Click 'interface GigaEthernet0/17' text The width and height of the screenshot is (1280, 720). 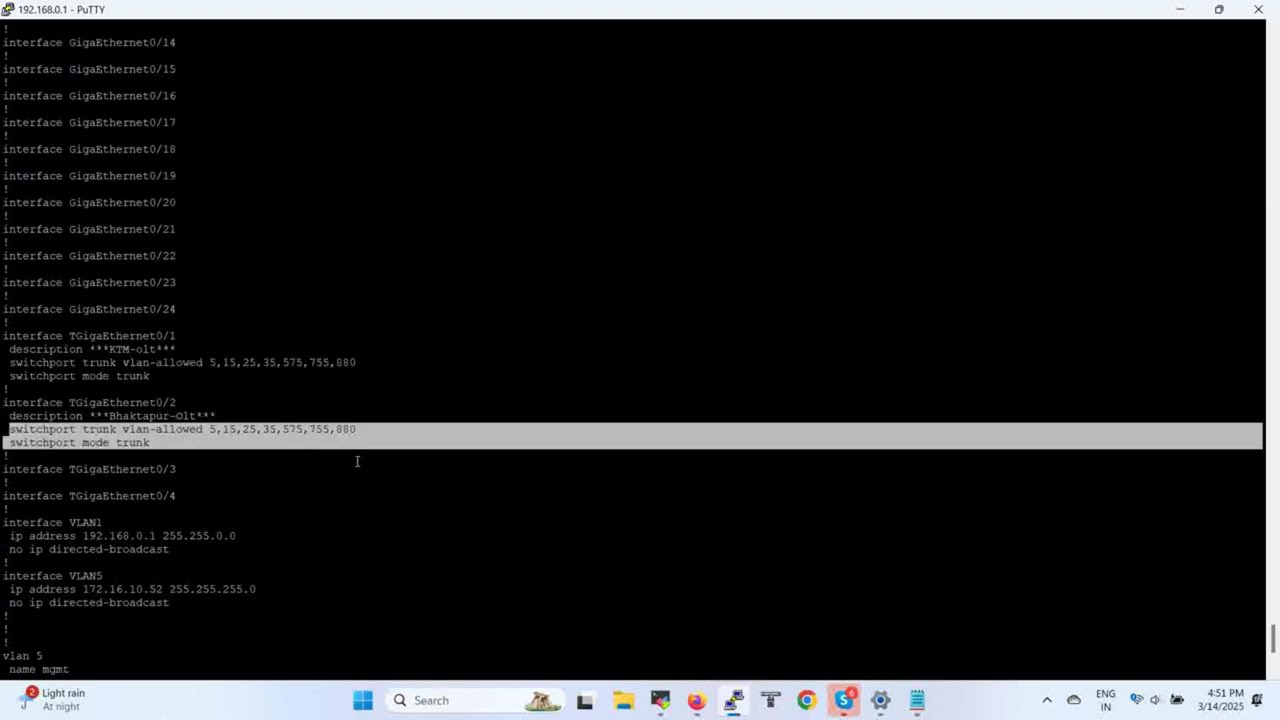pos(89,123)
